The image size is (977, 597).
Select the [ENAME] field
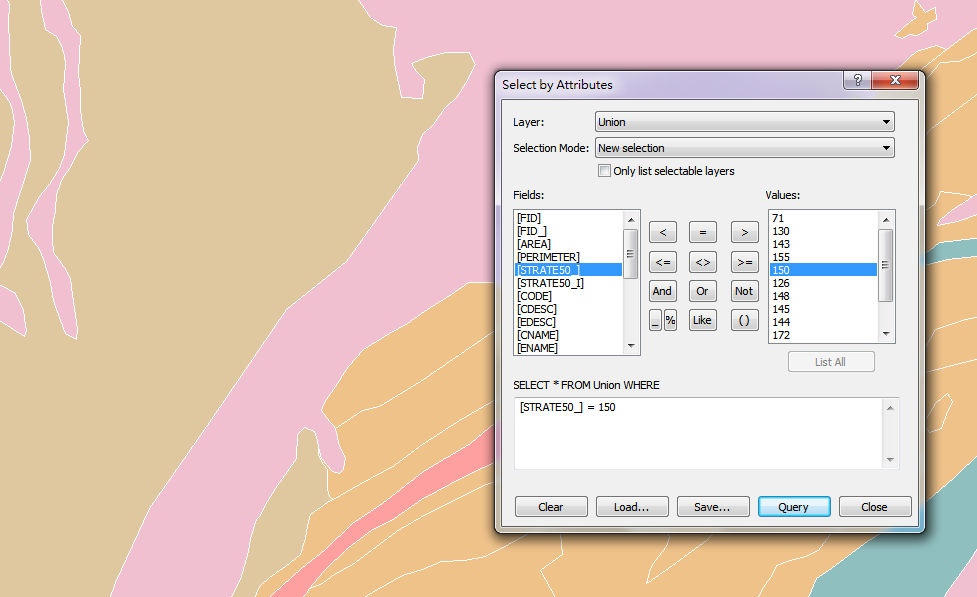point(568,348)
